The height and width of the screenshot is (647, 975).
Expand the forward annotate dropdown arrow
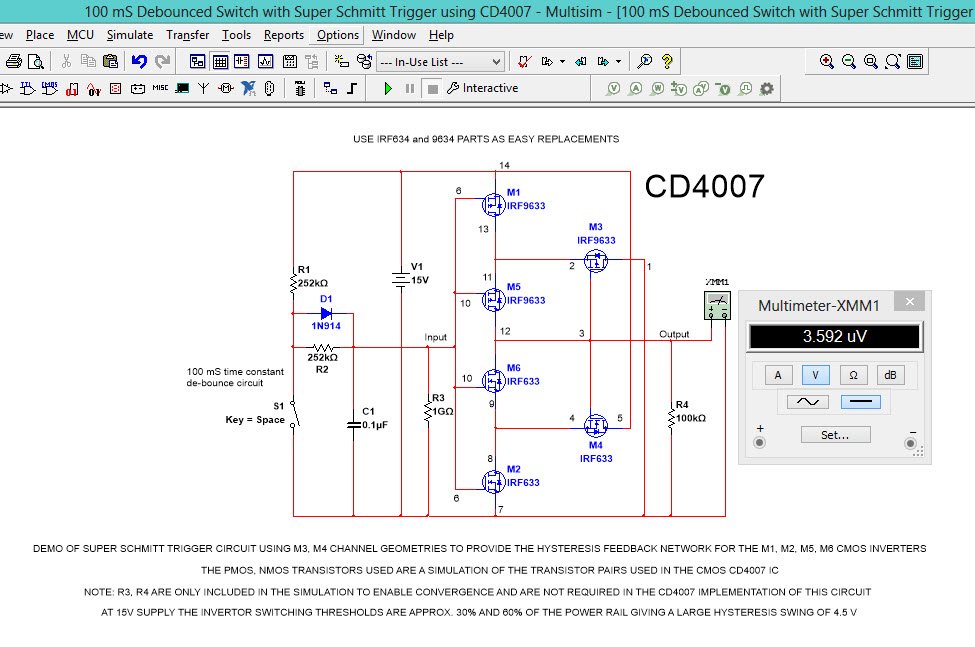click(x=563, y=62)
